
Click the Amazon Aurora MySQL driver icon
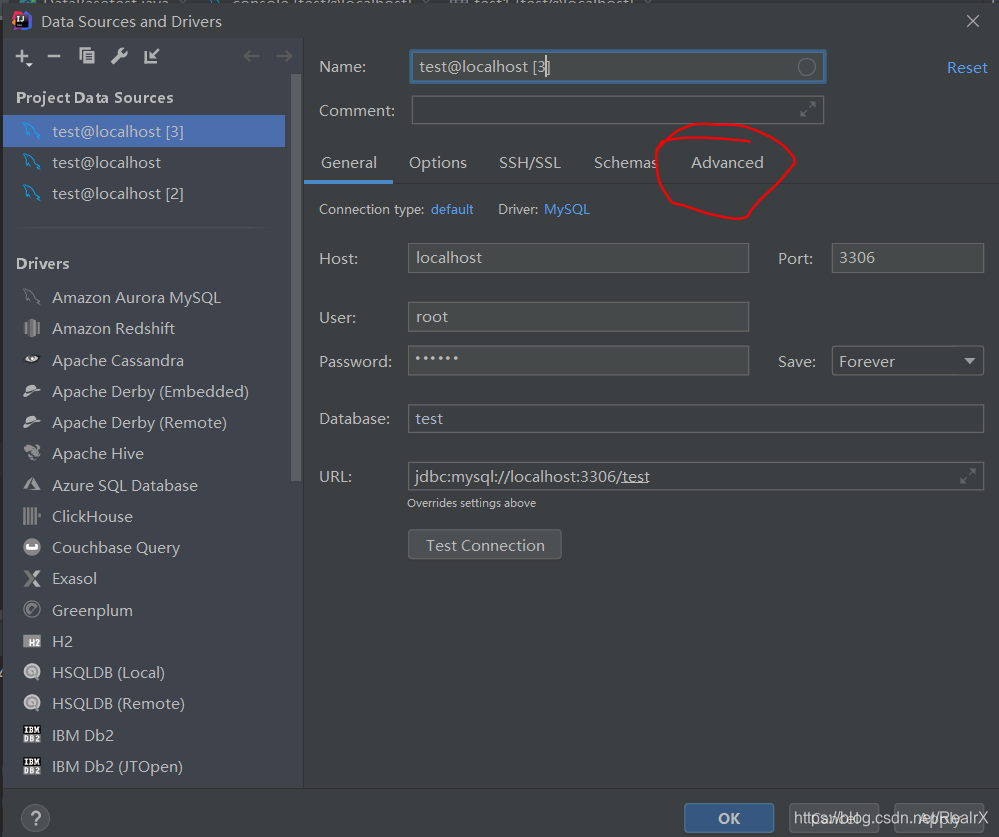pyautogui.click(x=32, y=297)
